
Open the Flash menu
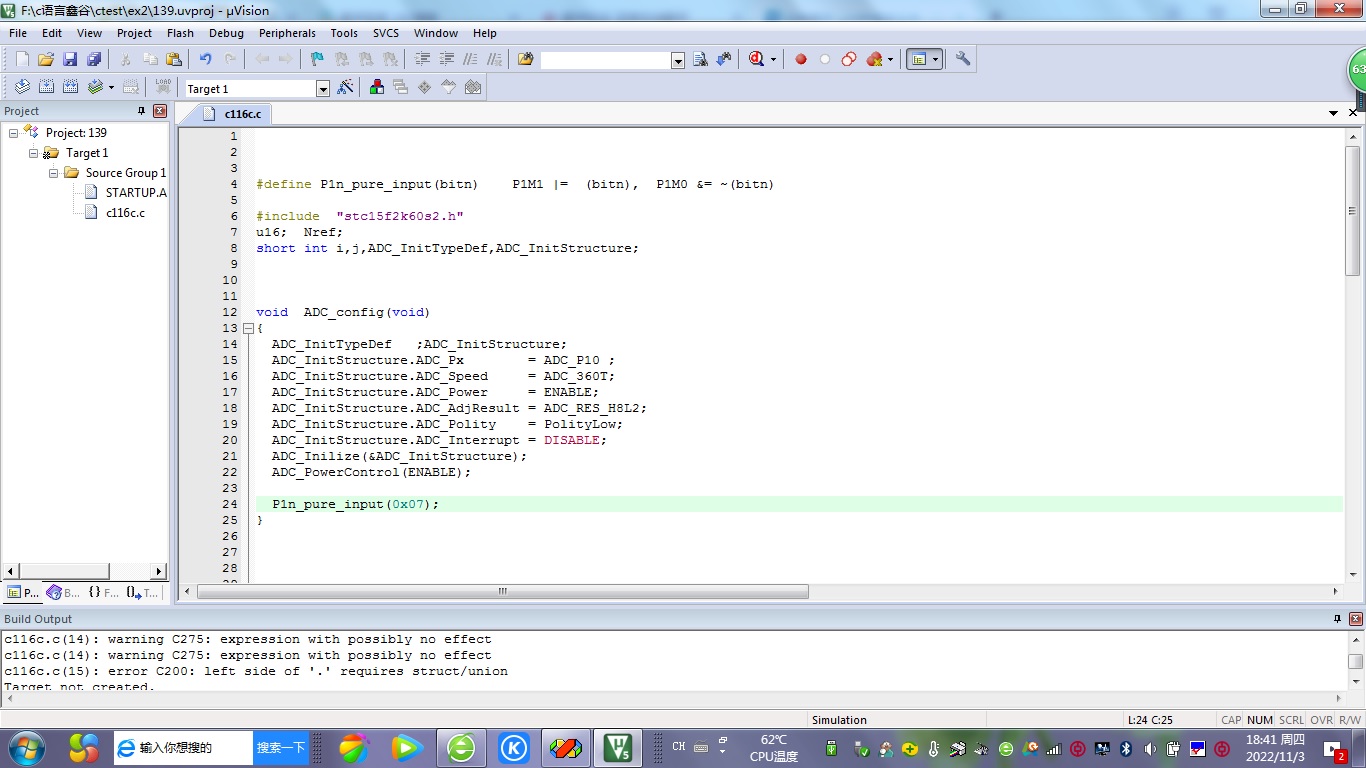tap(180, 33)
